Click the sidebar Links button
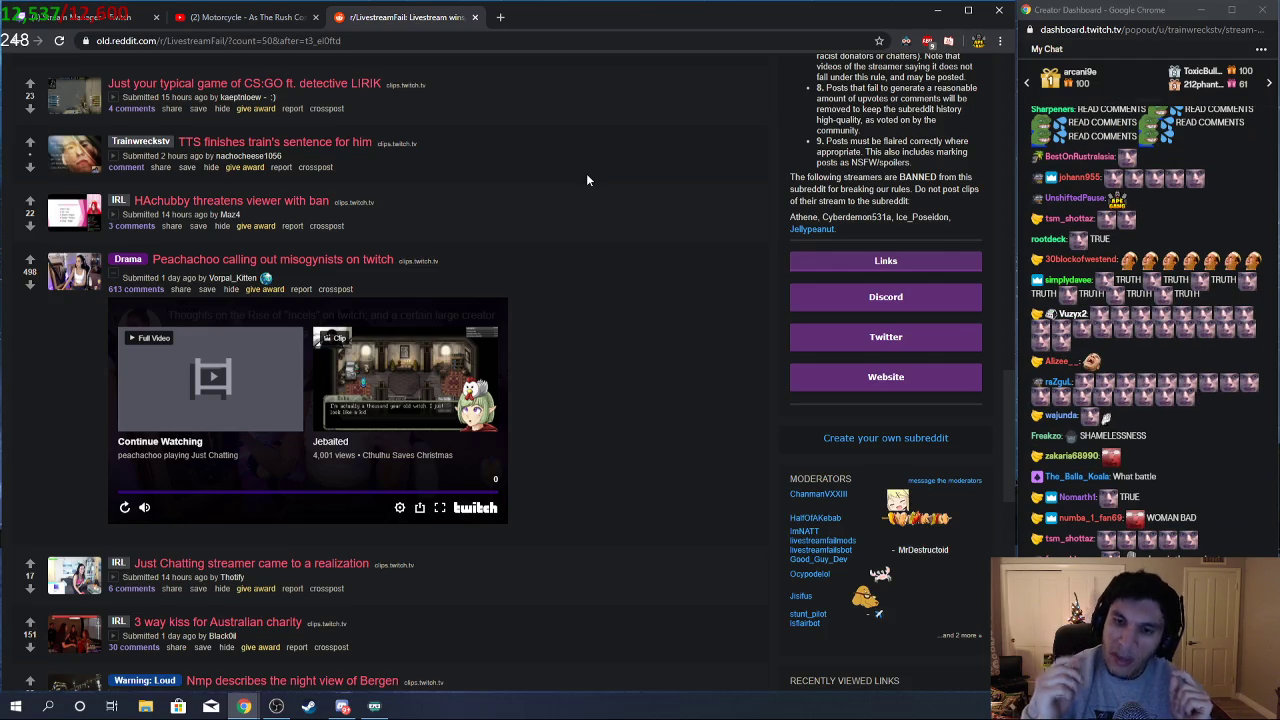Screen dimensions: 1280x720 tap(886, 261)
